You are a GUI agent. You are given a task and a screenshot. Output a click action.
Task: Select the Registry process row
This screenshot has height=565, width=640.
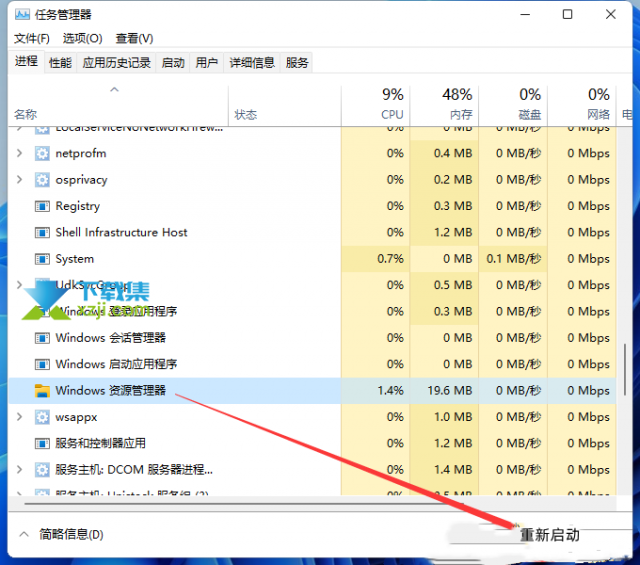click(x=312, y=206)
